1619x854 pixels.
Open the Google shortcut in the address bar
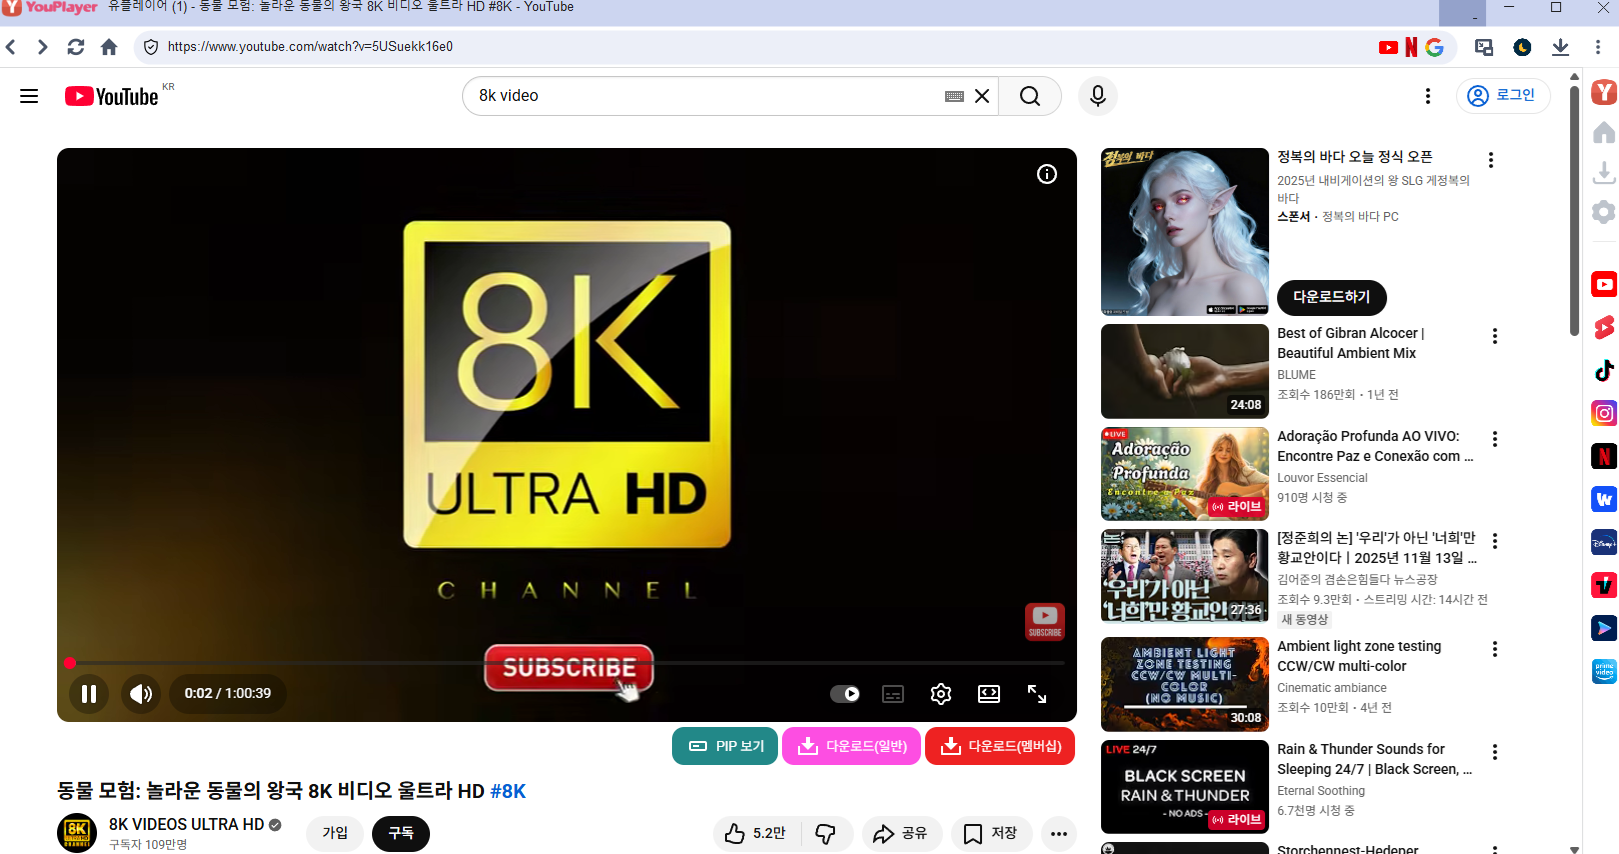coord(1434,47)
